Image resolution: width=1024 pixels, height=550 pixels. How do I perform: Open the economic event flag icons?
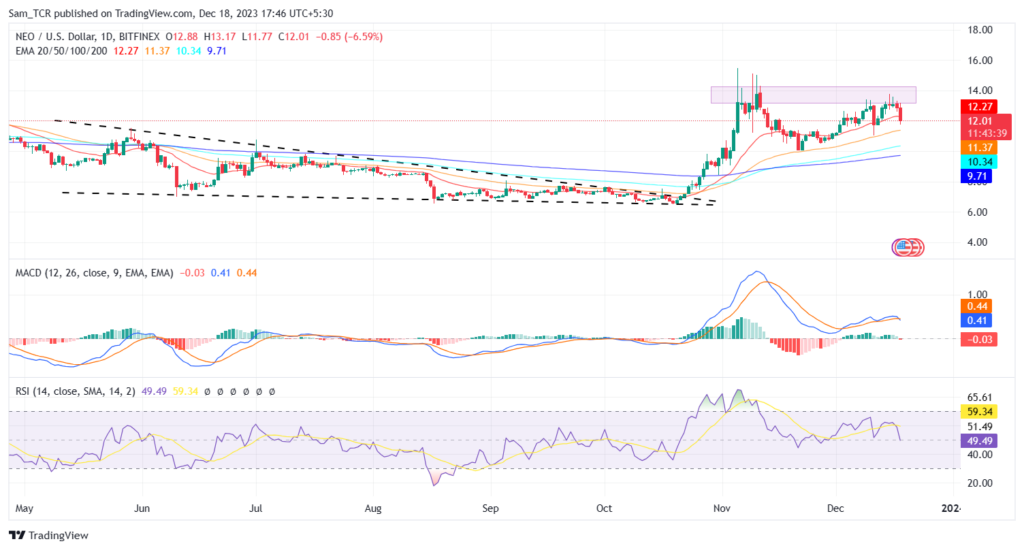tap(908, 247)
